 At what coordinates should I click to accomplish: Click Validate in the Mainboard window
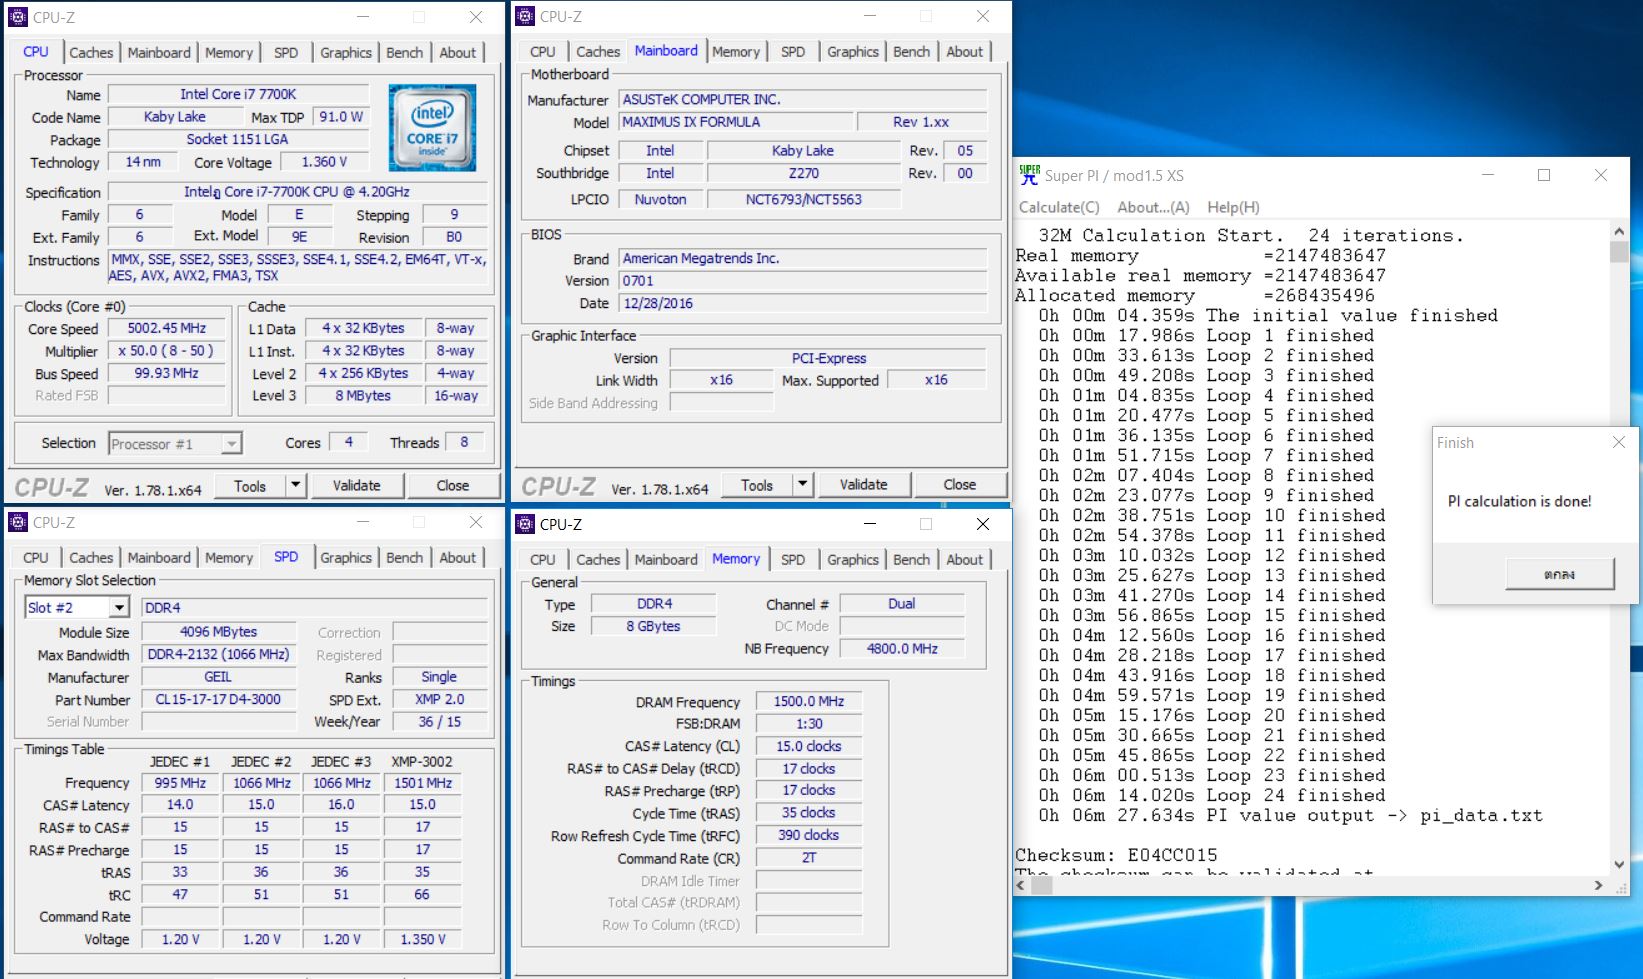[x=863, y=484]
